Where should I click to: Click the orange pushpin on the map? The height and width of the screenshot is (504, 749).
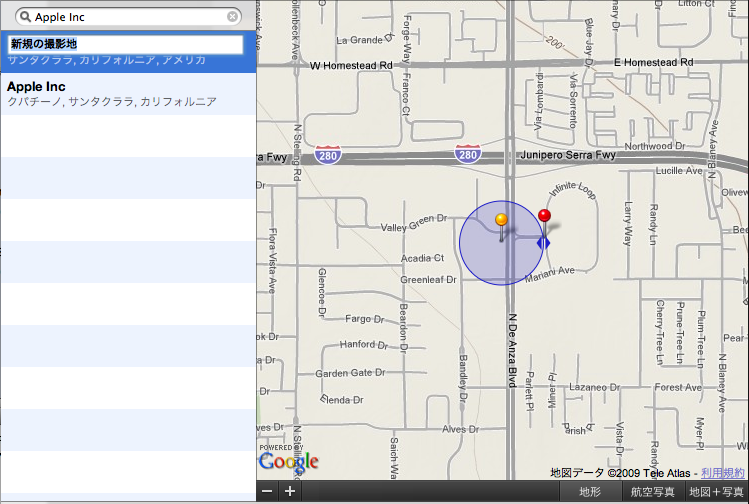502,220
